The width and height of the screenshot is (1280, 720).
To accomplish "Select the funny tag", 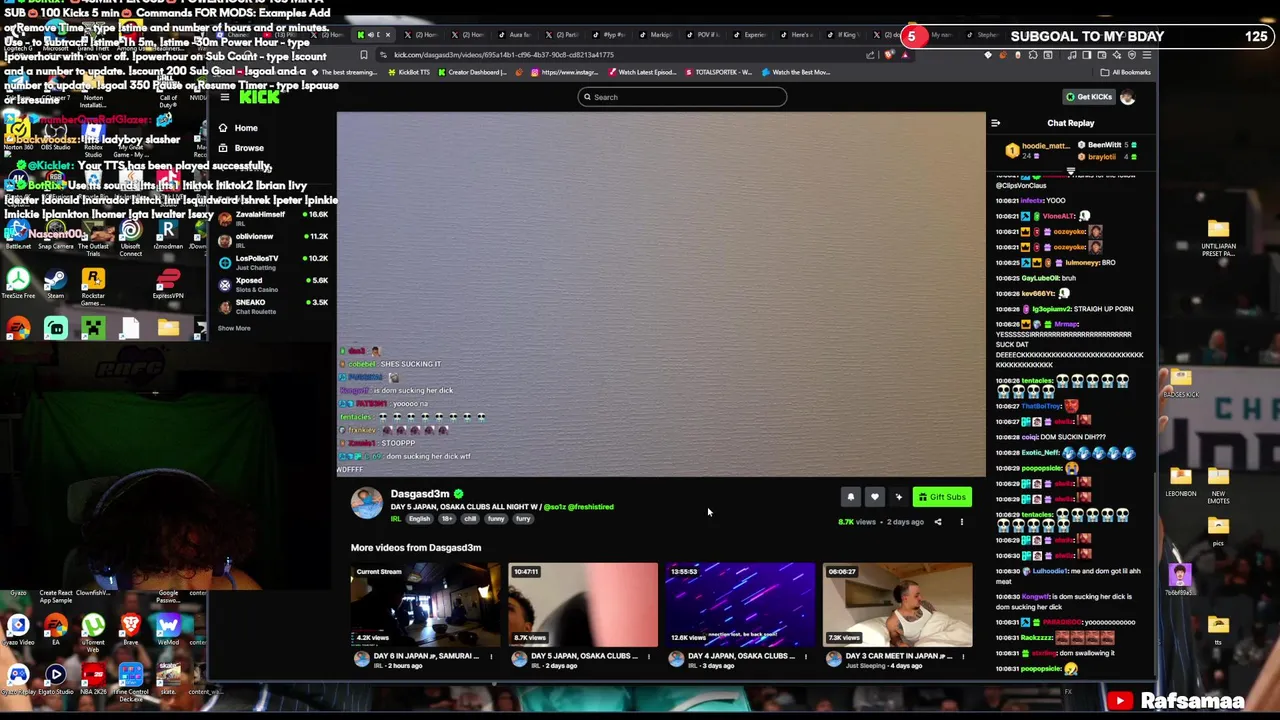I will pos(496,519).
